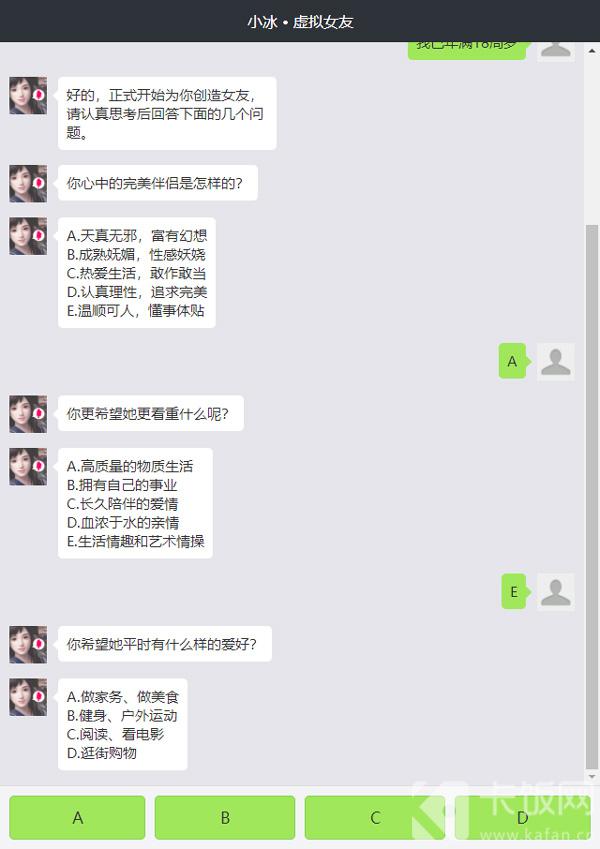The width and height of the screenshot is (600, 849).
Task: Click avatar next to '你心中的完美伴侣是怎样的?'
Action: [x=28, y=184]
